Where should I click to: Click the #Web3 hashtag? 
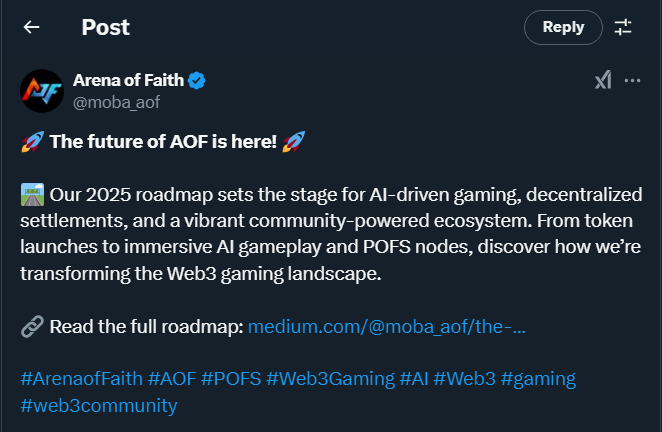468,379
